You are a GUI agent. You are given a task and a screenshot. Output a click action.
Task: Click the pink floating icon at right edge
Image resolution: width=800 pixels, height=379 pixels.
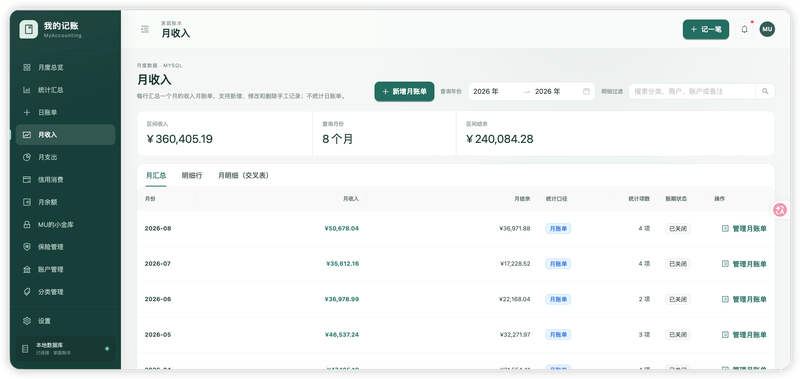(780, 210)
